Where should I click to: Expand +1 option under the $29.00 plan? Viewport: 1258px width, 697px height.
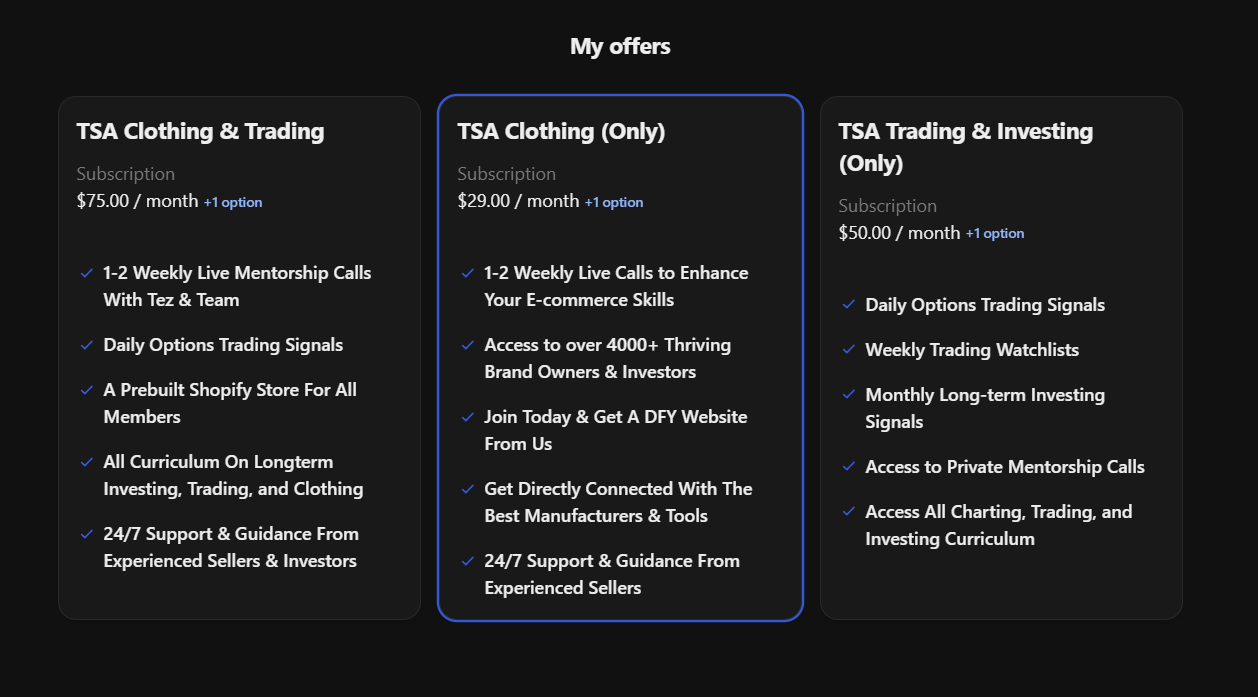click(x=614, y=202)
